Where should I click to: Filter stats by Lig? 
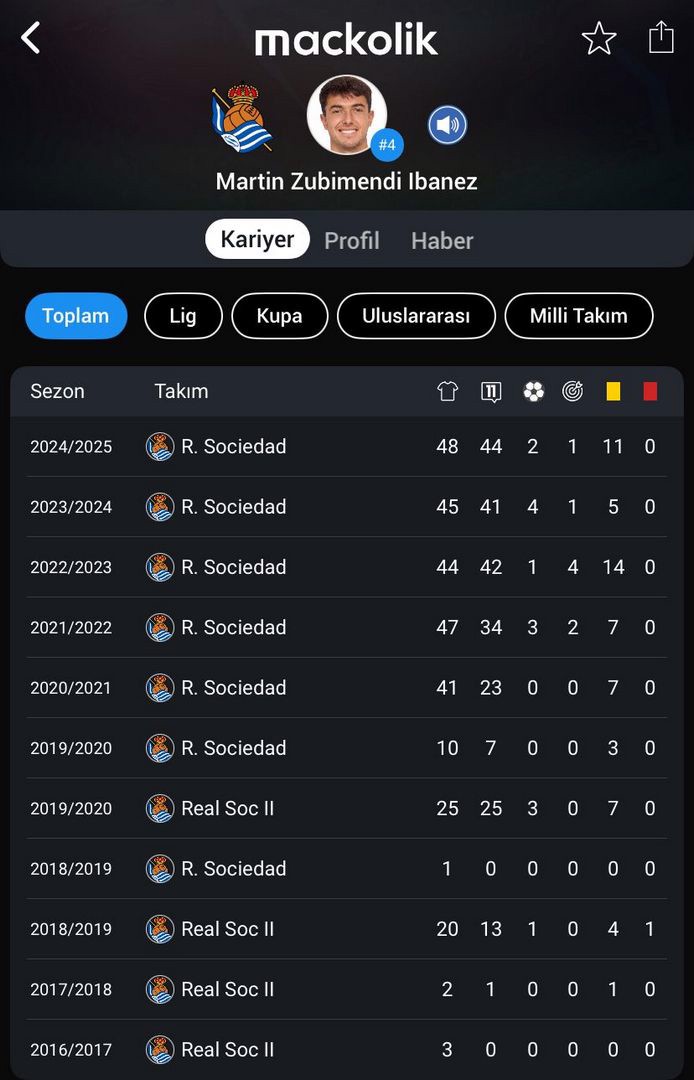(x=183, y=316)
